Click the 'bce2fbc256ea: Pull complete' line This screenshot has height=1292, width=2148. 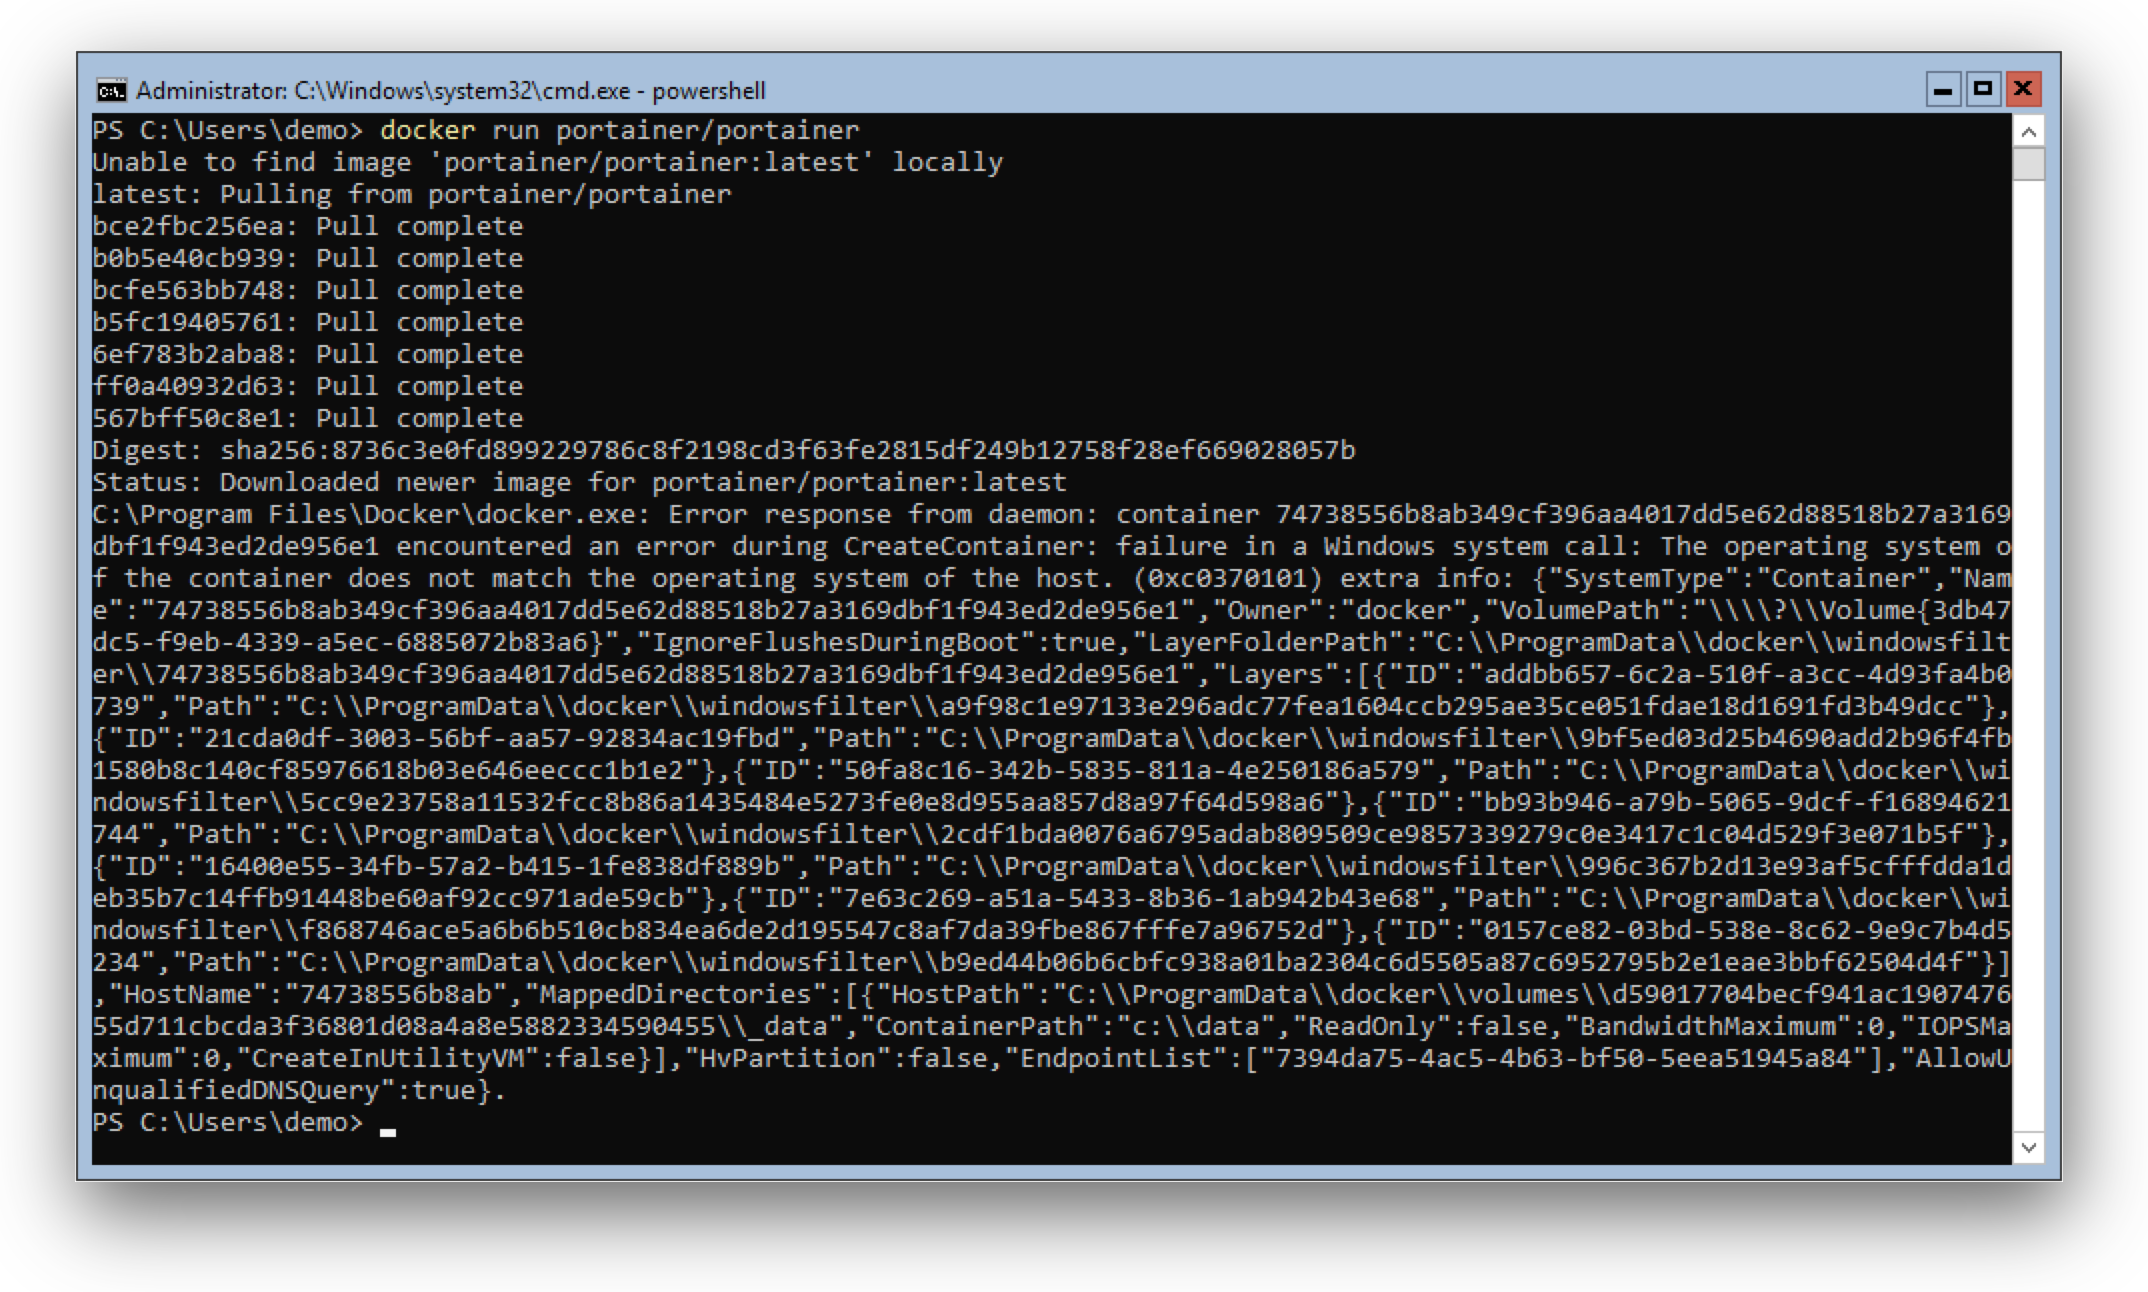pyautogui.click(x=307, y=226)
